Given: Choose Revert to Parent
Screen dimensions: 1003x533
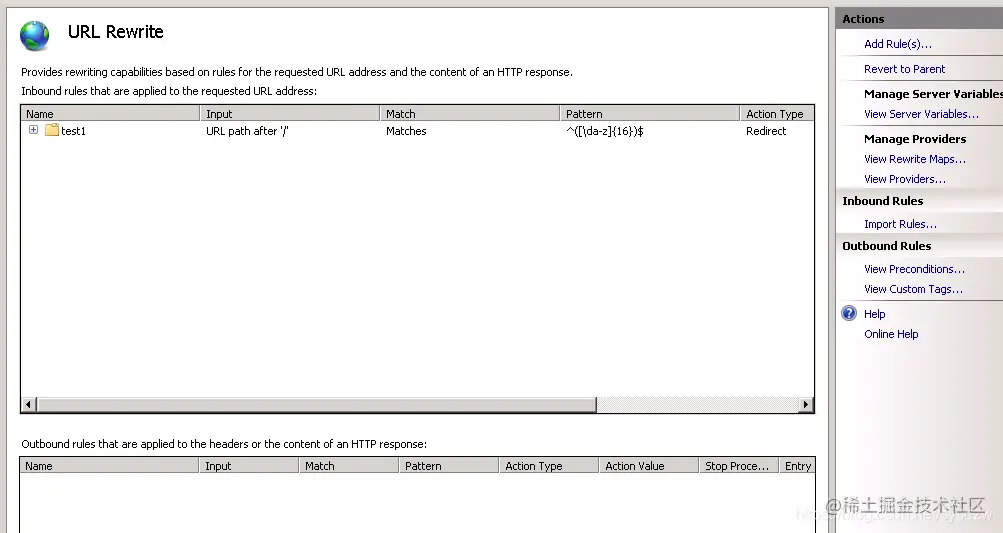Looking at the screenshot, I should click(x=904, y=69).
